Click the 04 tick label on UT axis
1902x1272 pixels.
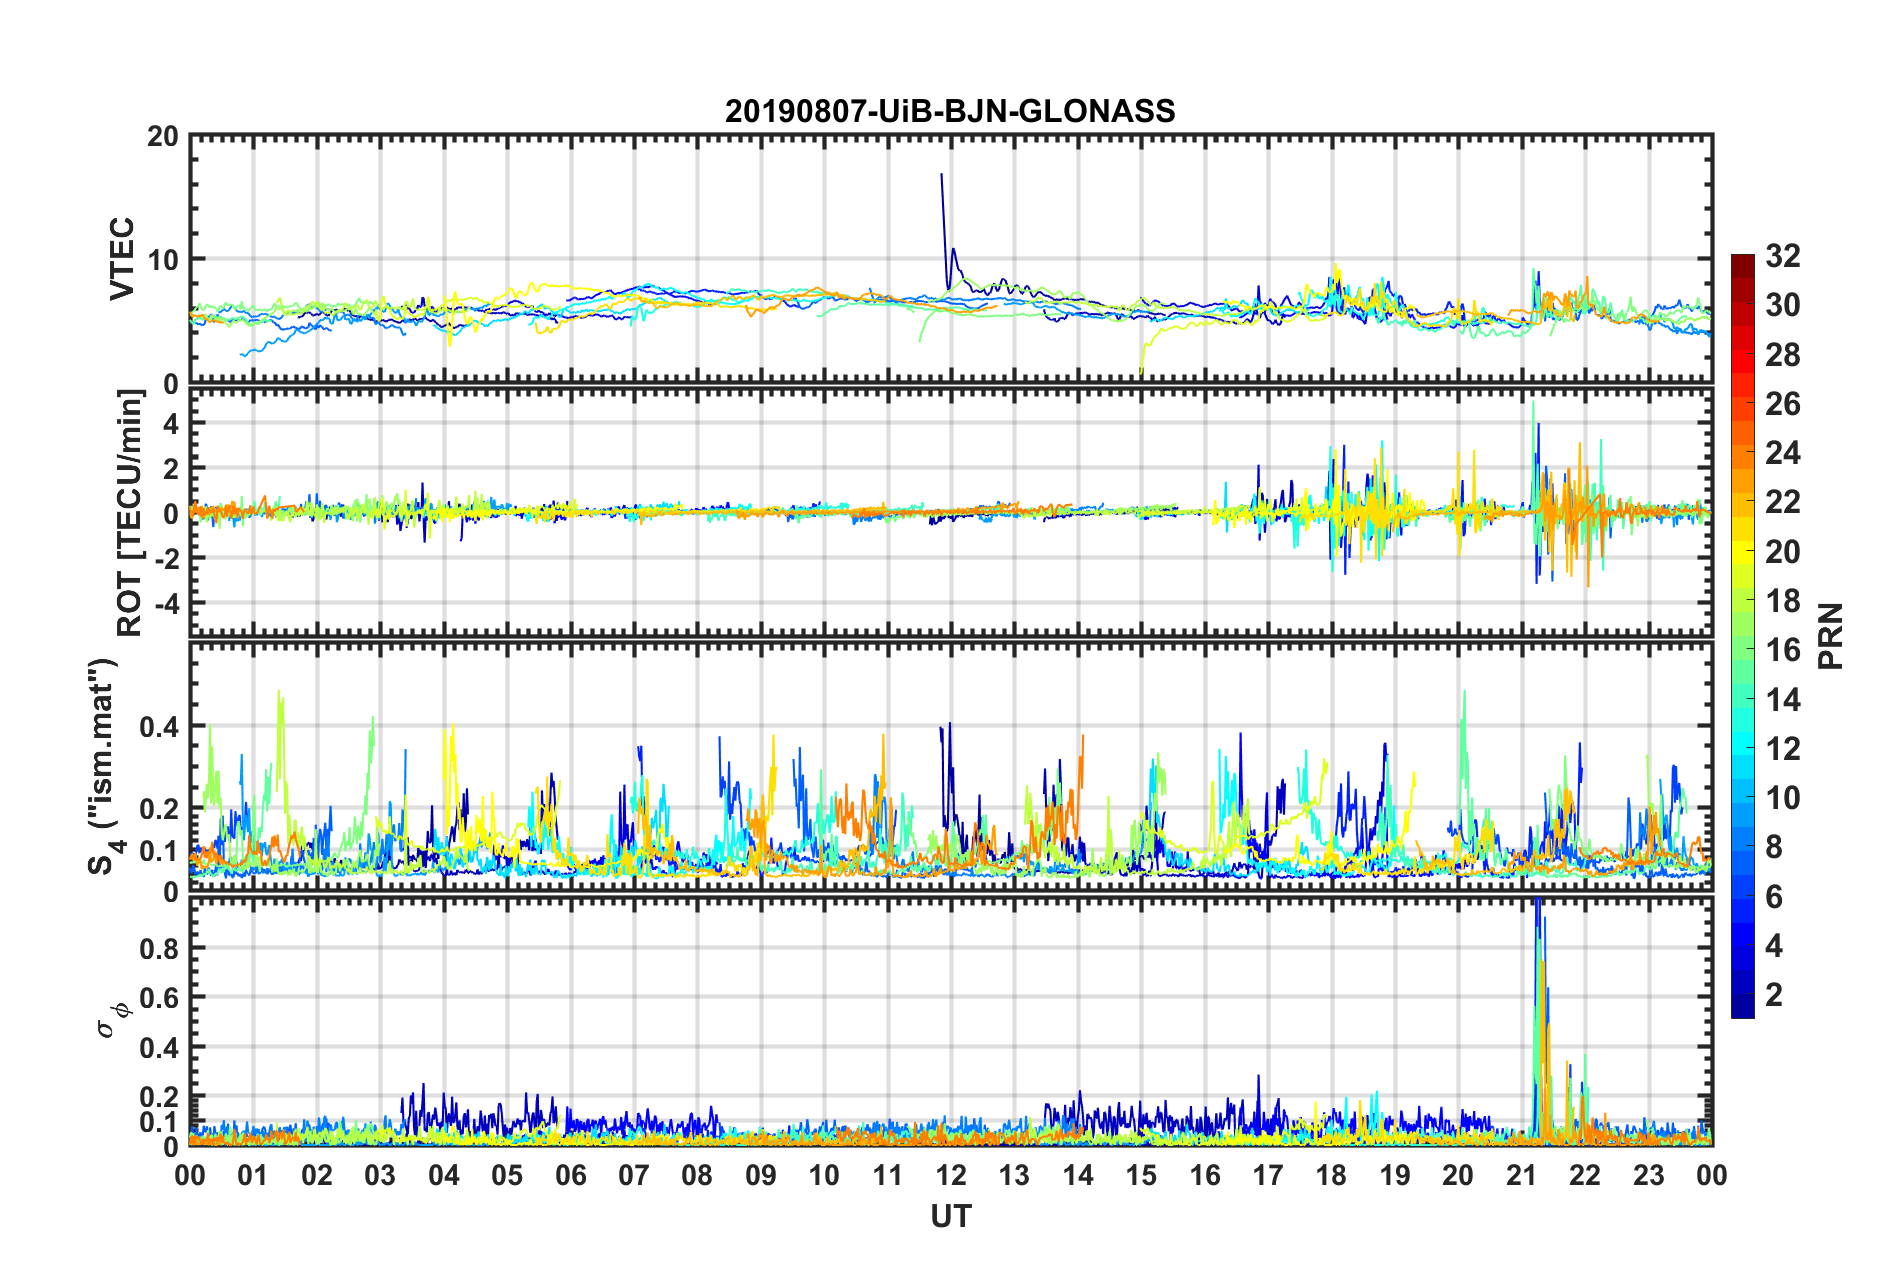pyautogui.click(x=444, y=1175)
